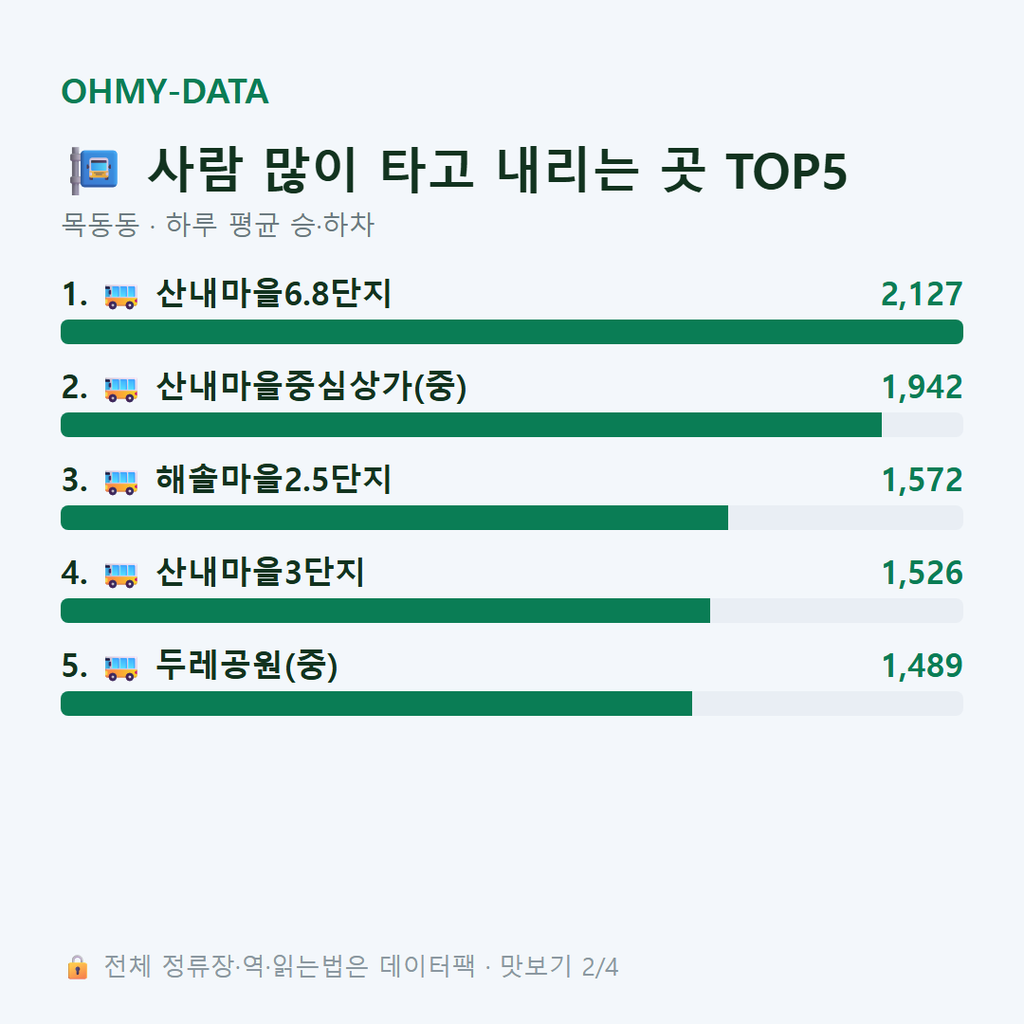1024x1024 pixels.
Task: Click bus icon beside 산내마을3단지
Action: (121, 574)
